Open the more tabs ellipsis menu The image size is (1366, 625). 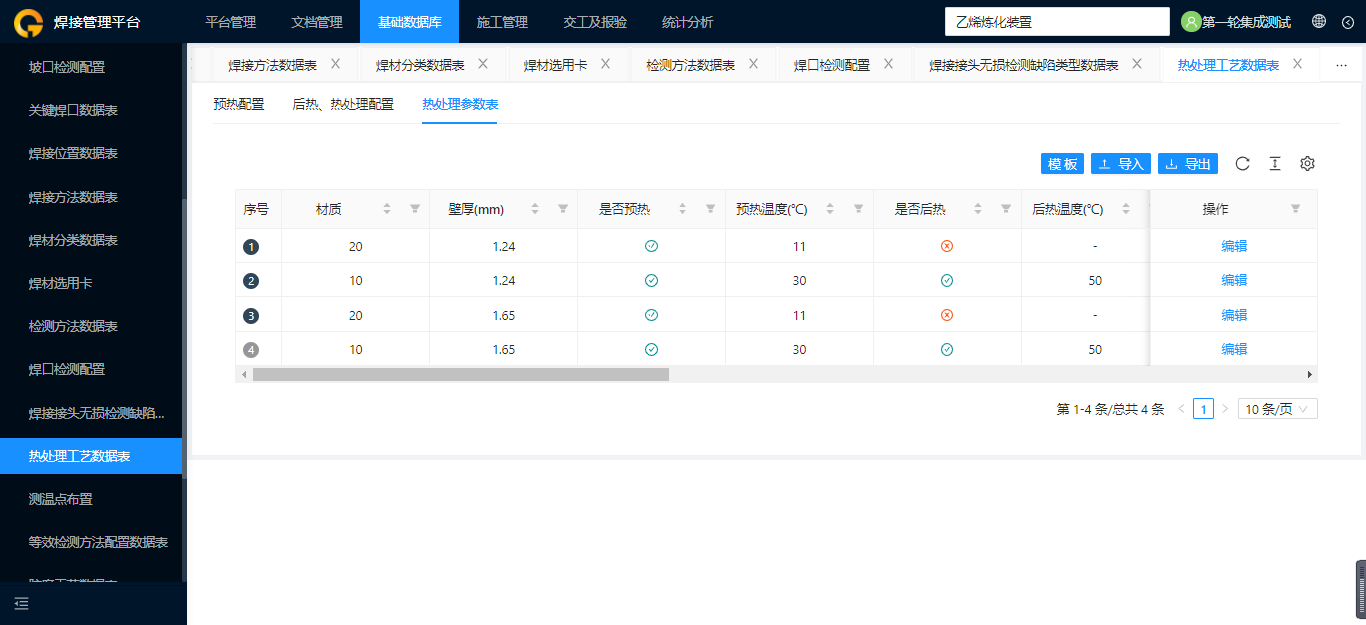1342,65
